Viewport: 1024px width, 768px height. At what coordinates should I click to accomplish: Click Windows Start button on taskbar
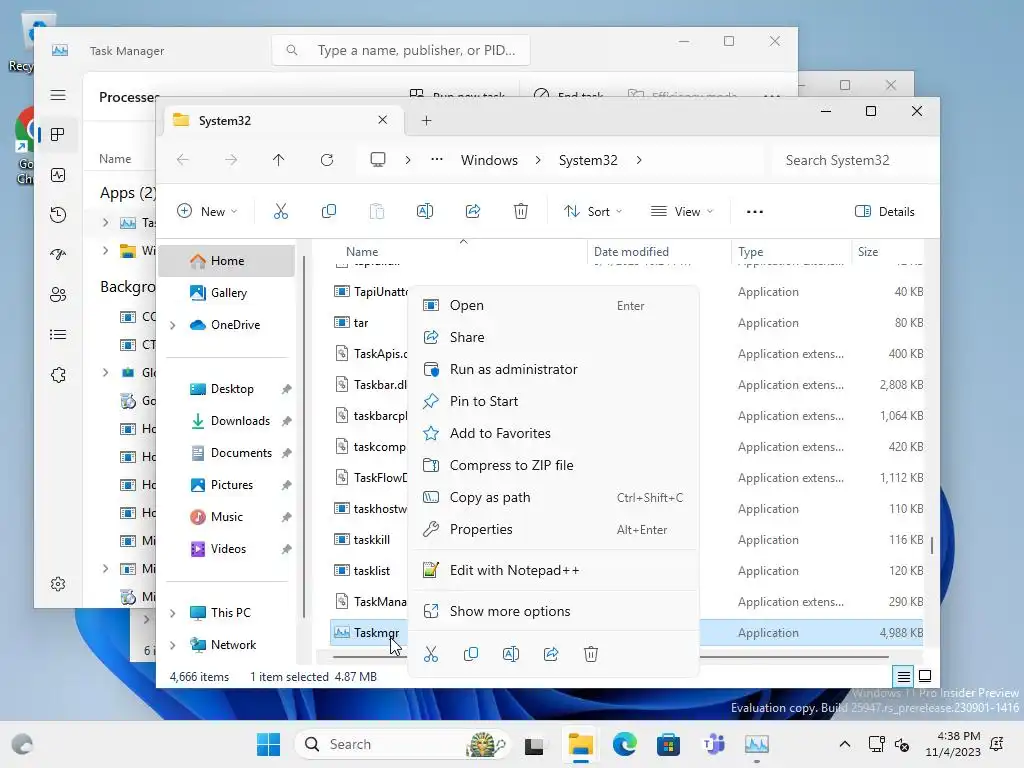[x=268, y=744]
